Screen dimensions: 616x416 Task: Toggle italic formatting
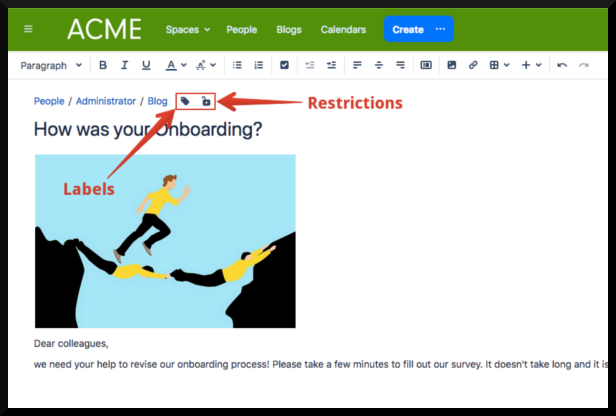(x=124, y=65)
